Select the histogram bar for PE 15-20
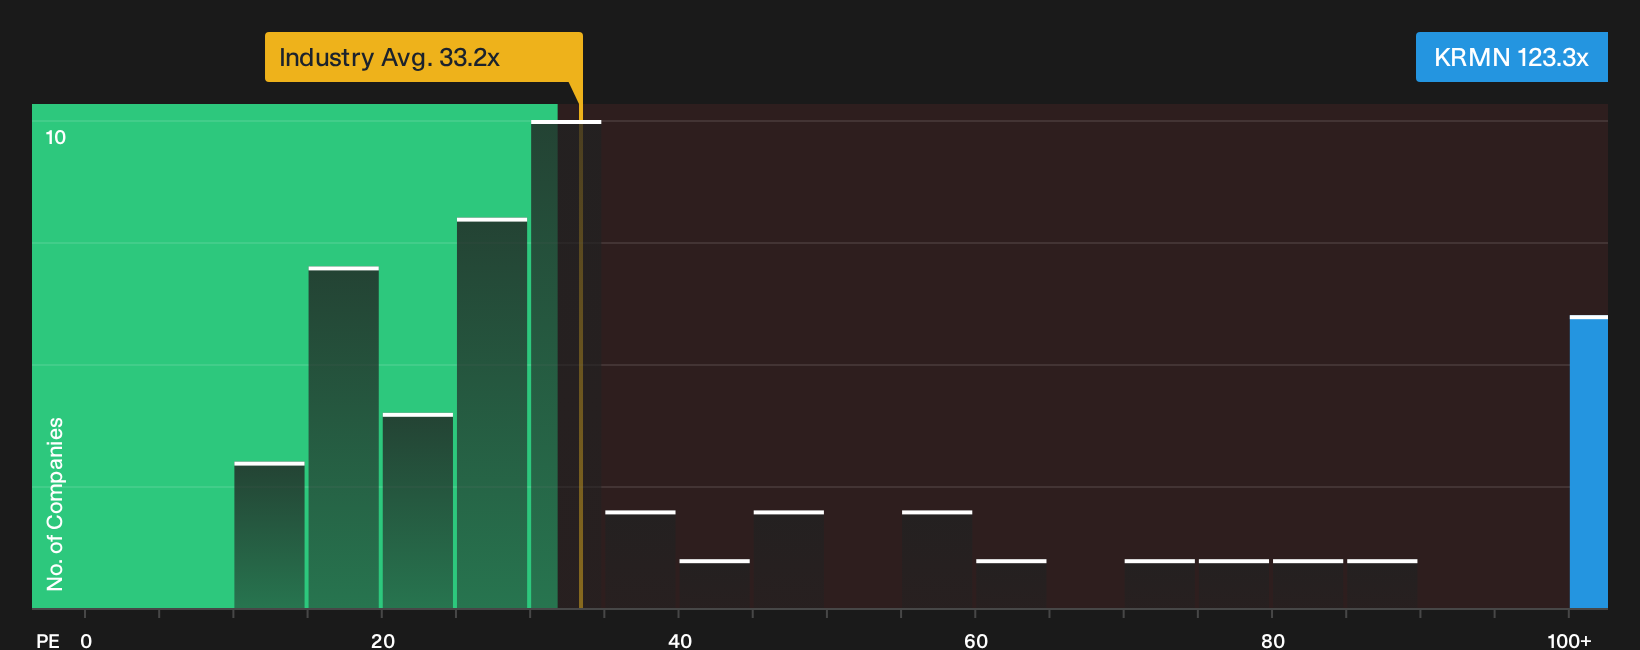The width and height of the screenshot is (1640, 650). (344, 437)
